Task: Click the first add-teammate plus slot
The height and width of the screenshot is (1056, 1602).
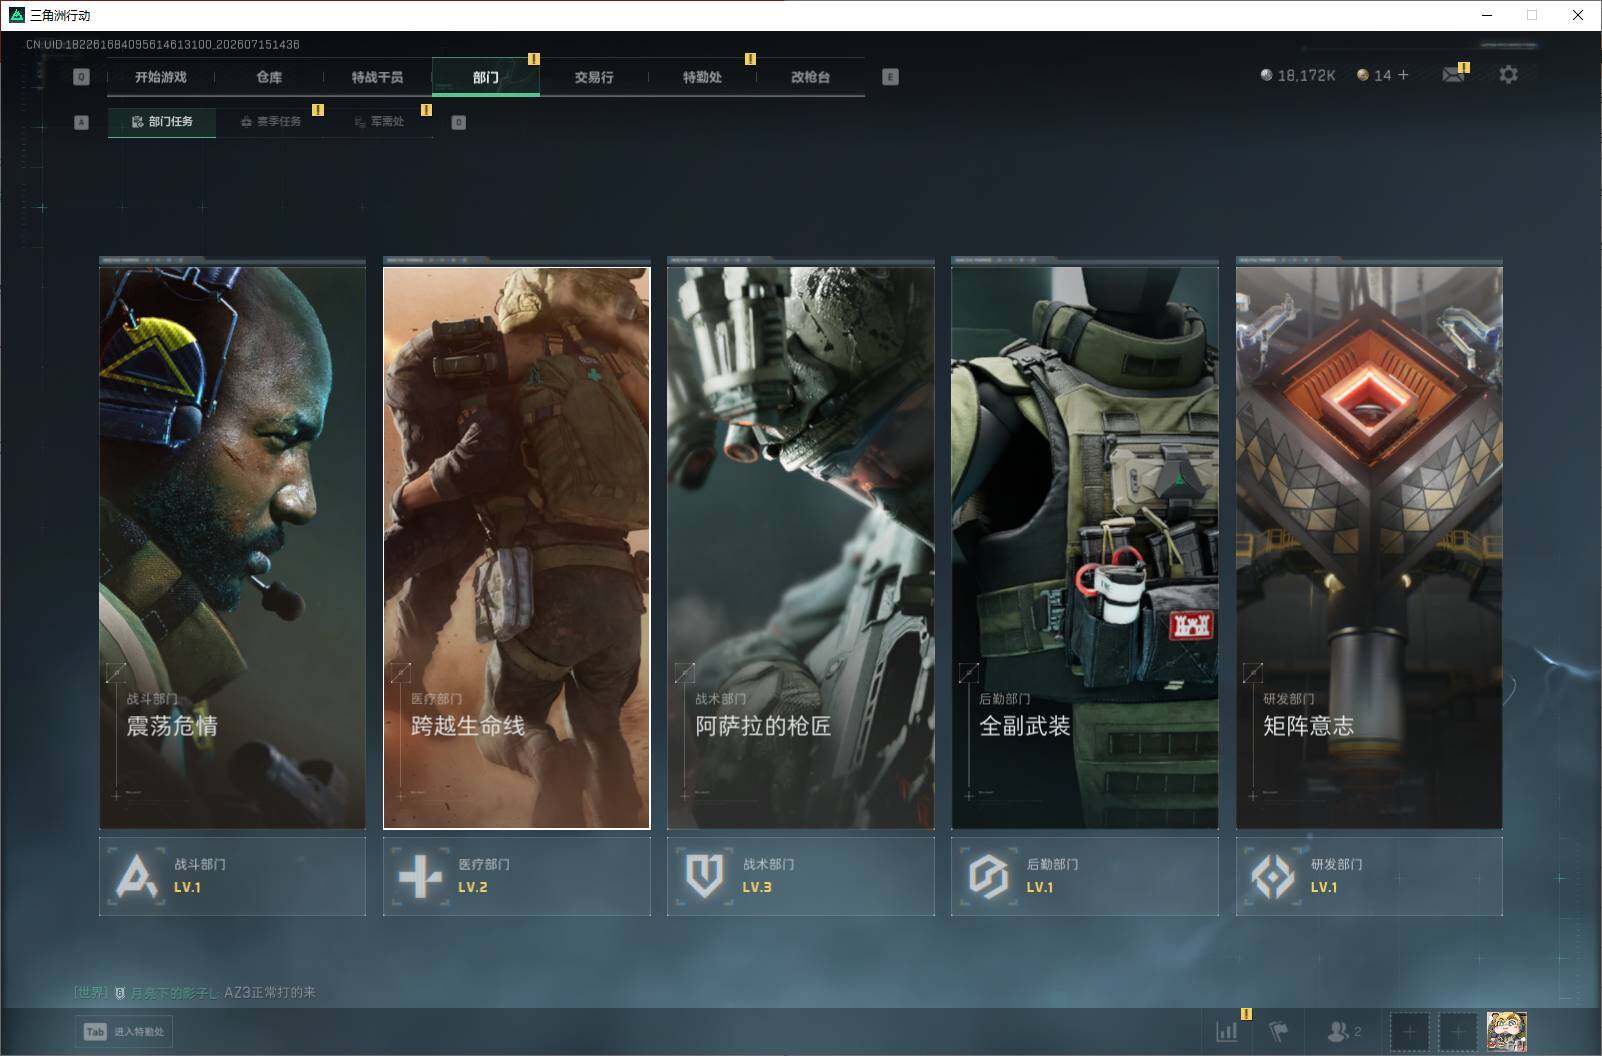Action: pos(1410,1031)
